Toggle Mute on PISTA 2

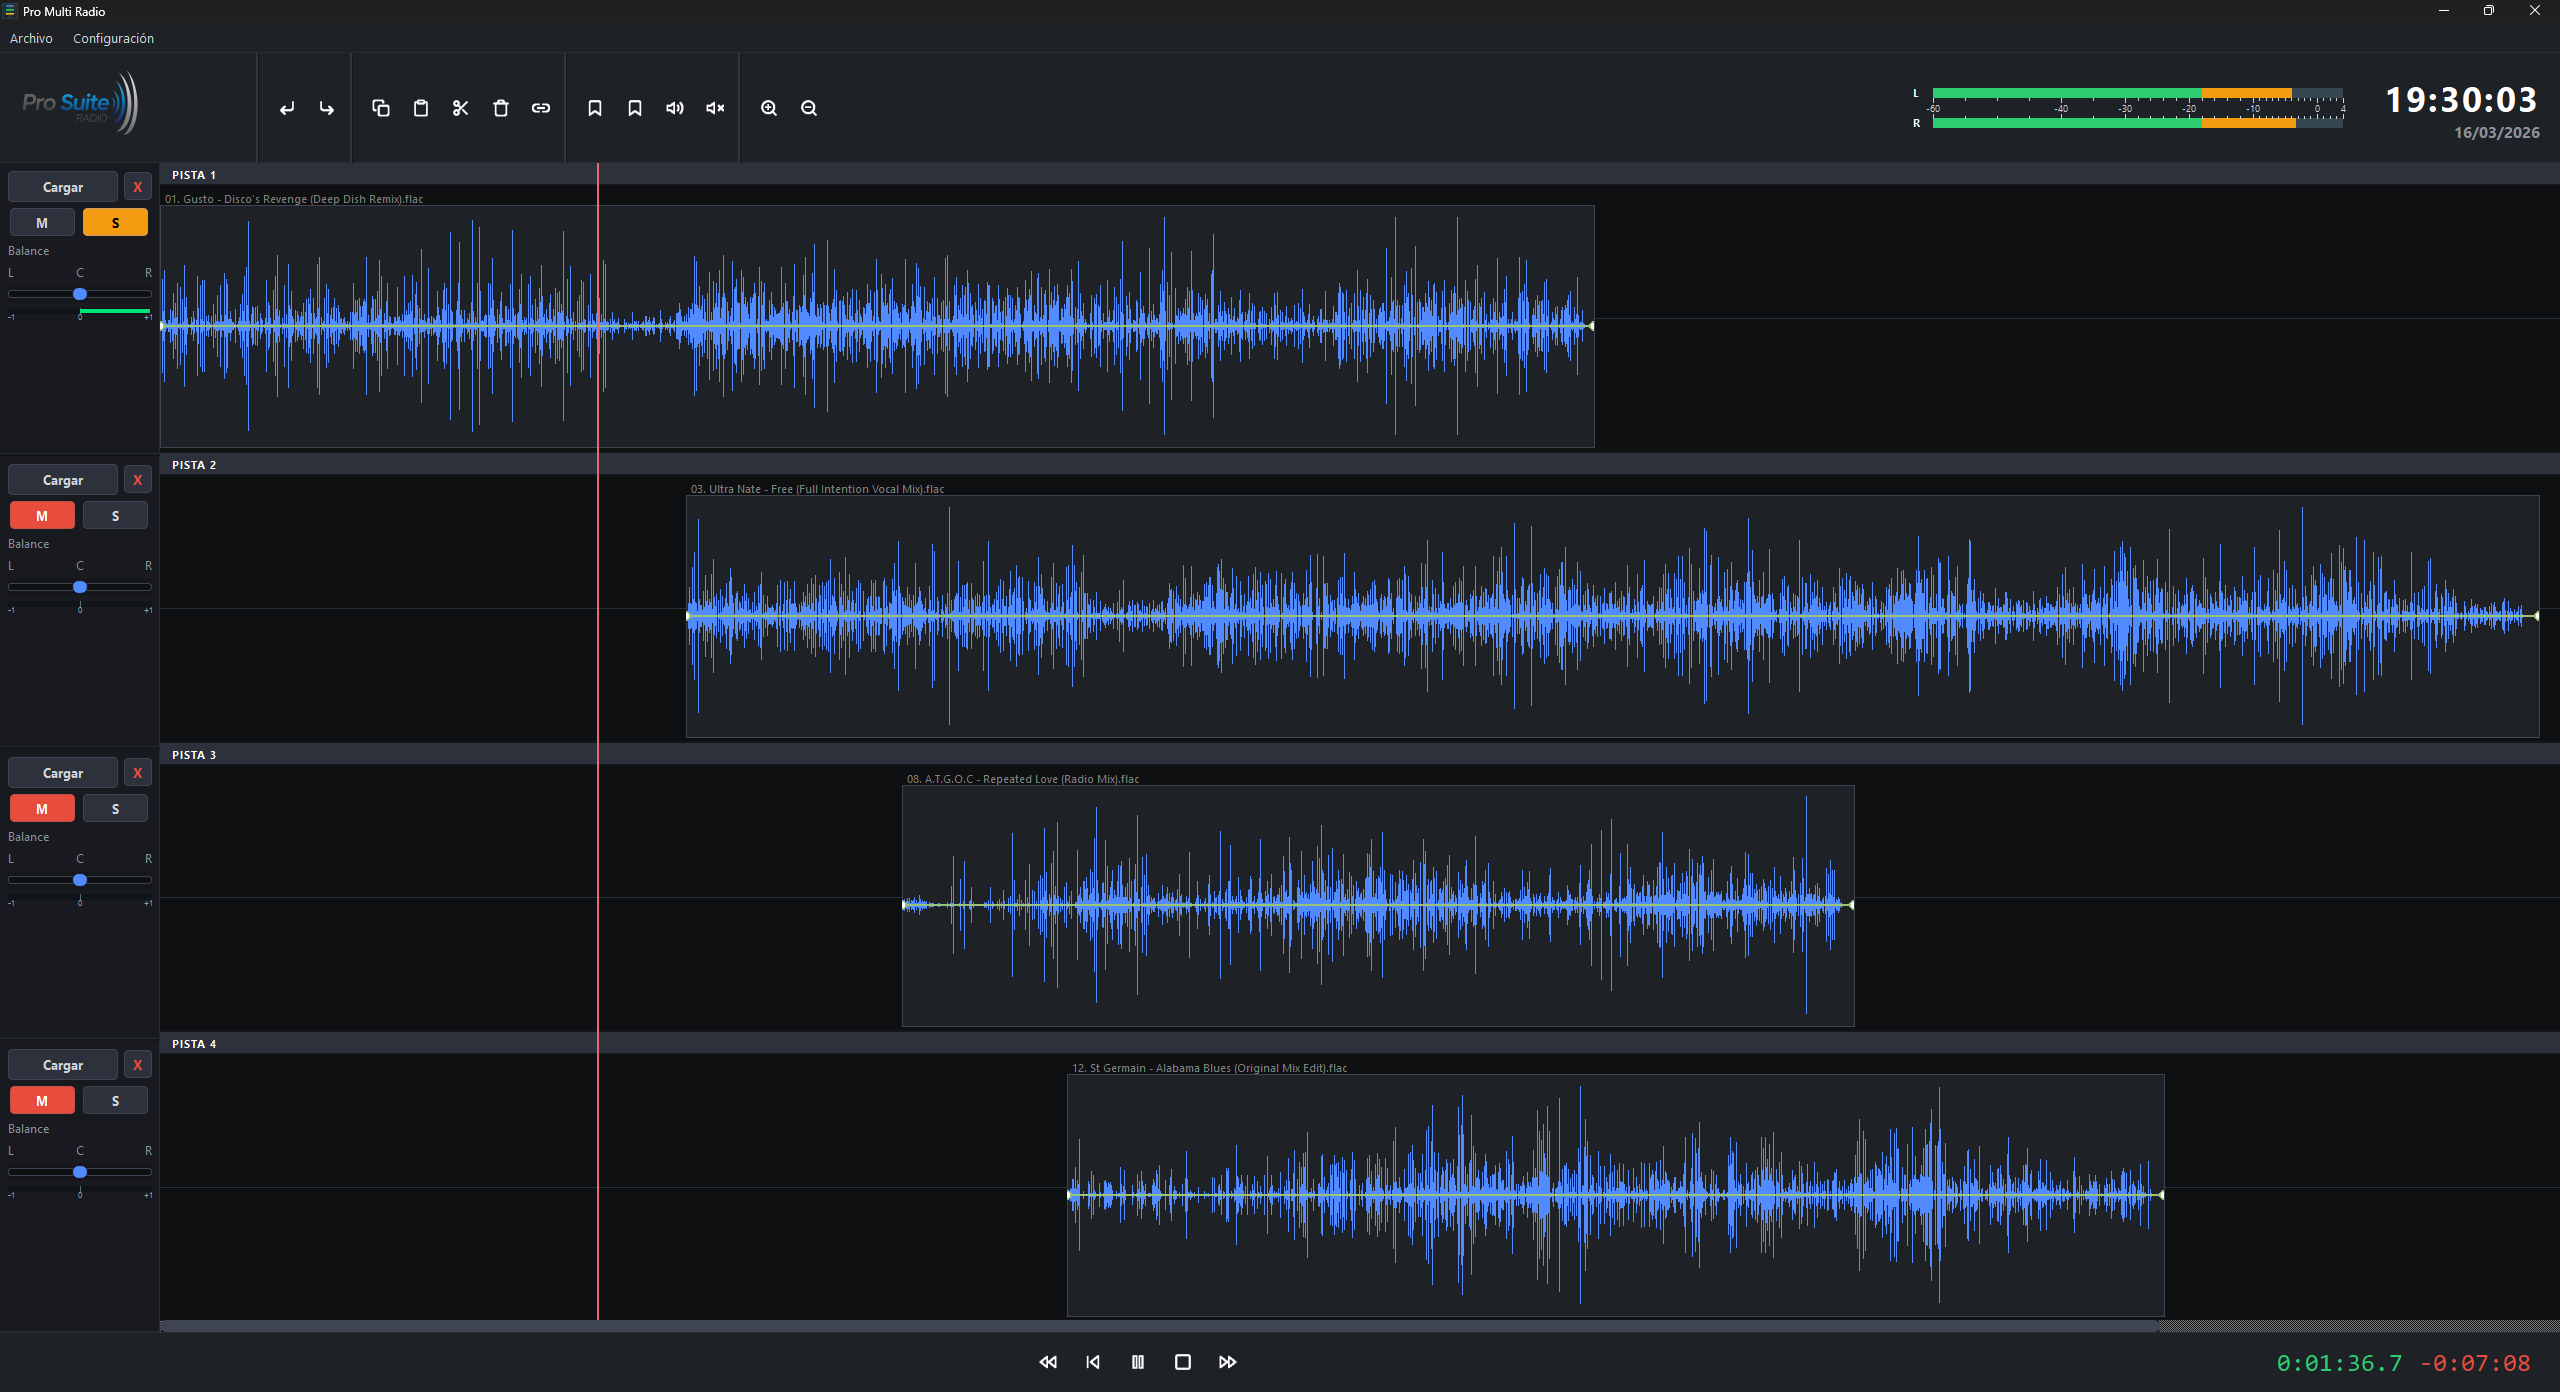[x=41, y=515]
